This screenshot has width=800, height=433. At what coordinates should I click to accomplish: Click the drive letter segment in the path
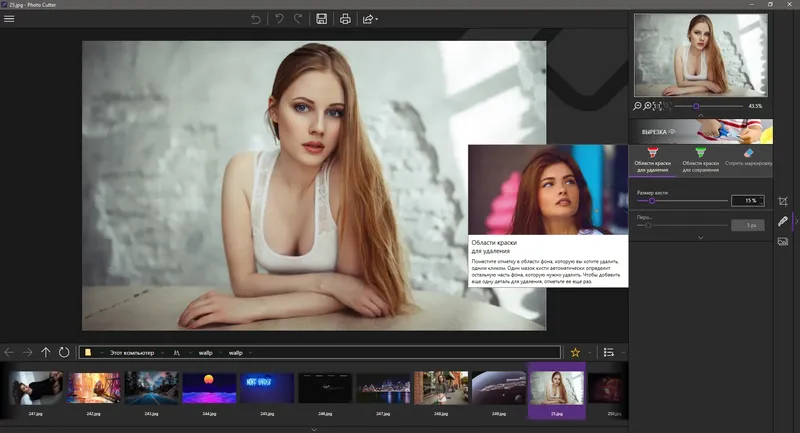(x=177, y=353)
